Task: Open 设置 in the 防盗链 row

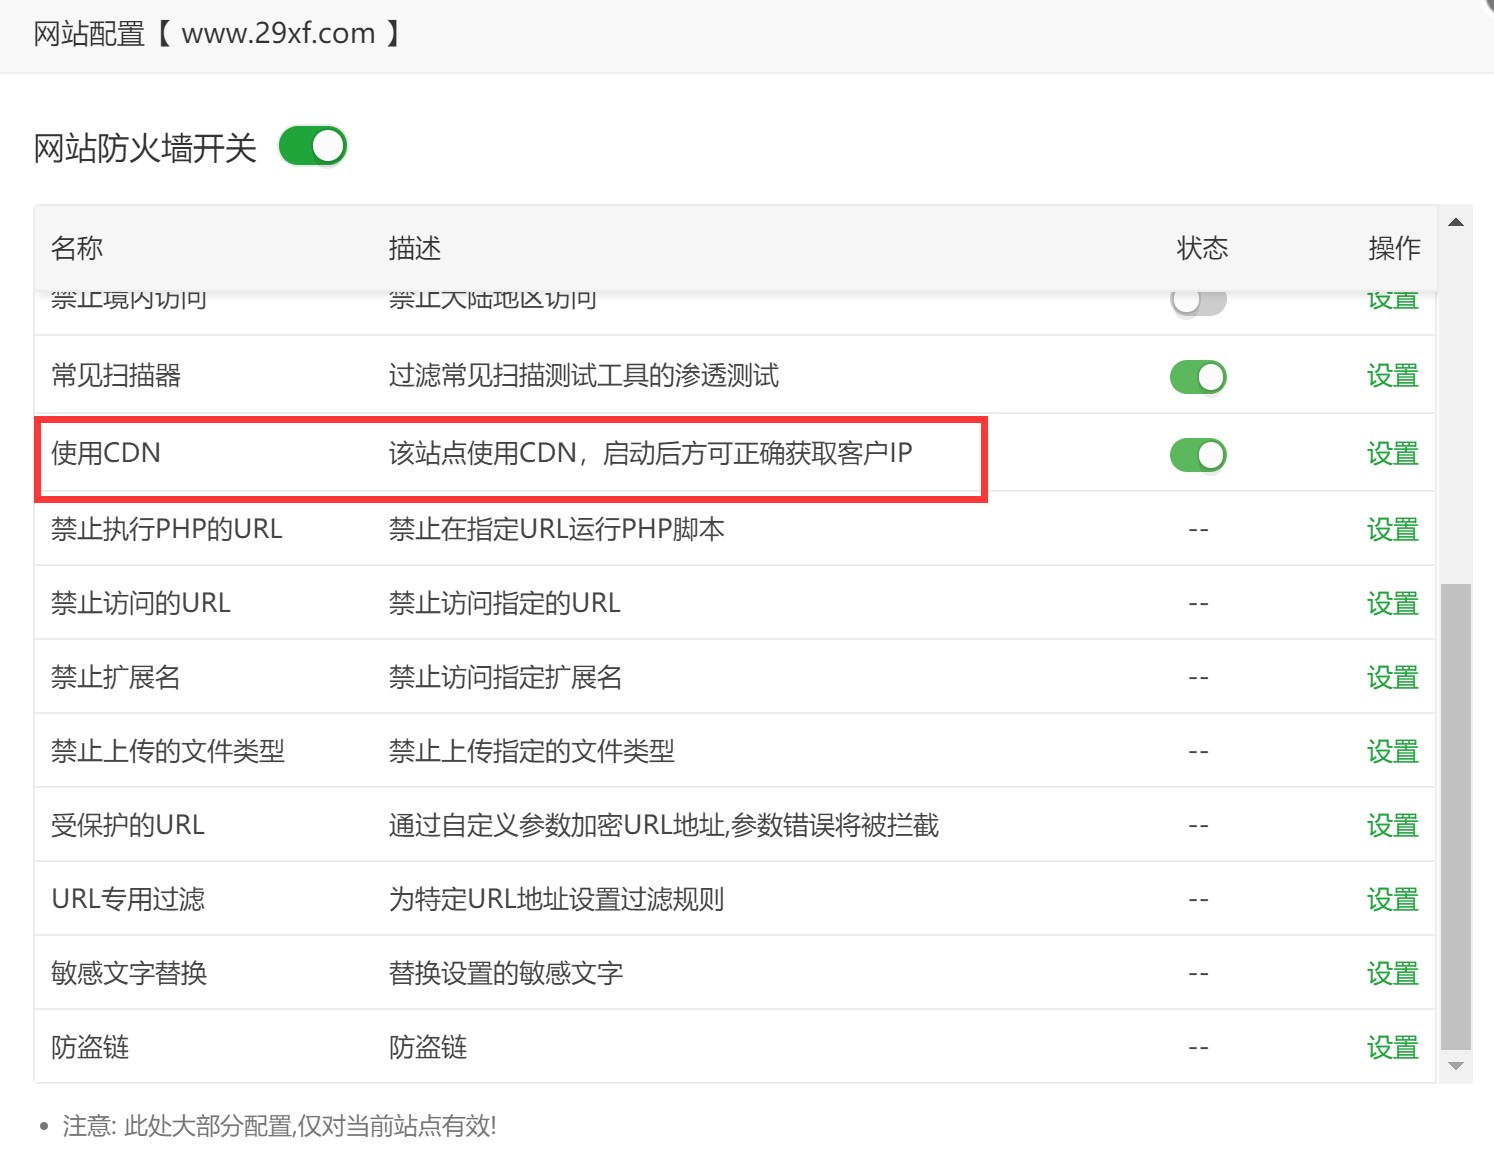Action: click(1392, 1048)
